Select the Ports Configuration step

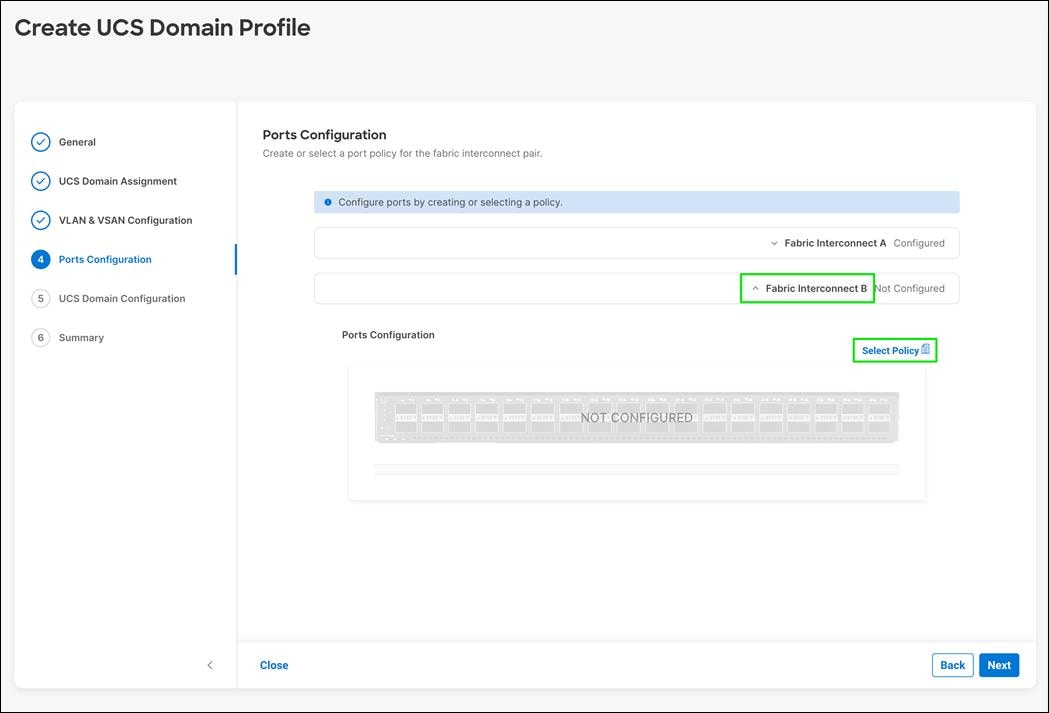101,259
